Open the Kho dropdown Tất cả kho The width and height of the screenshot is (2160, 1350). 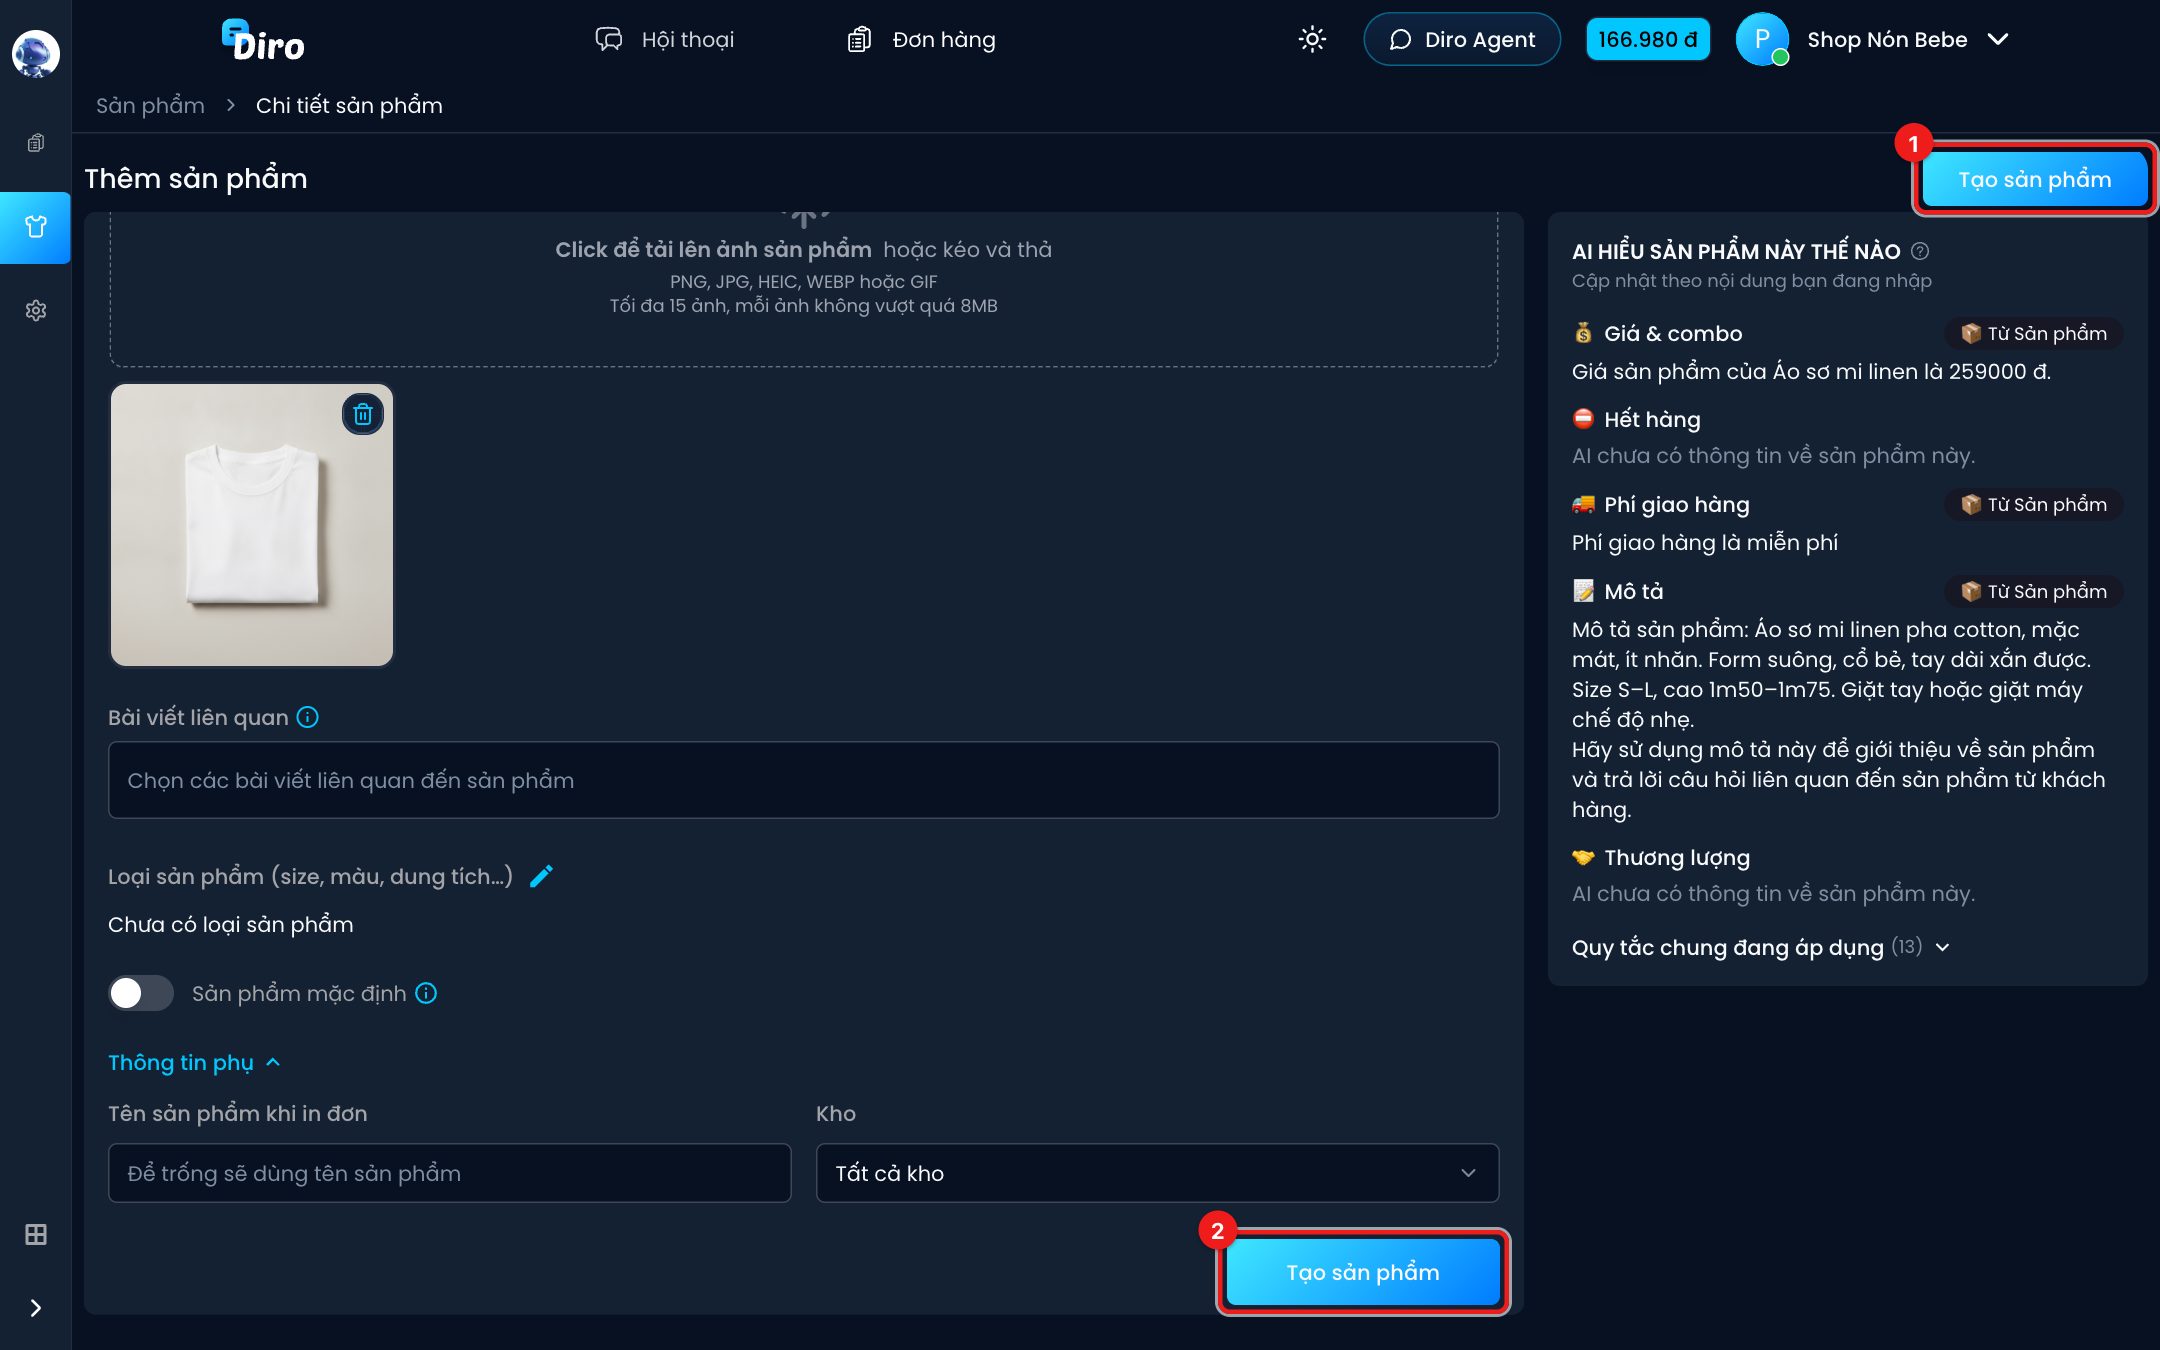[1157, 1173]
